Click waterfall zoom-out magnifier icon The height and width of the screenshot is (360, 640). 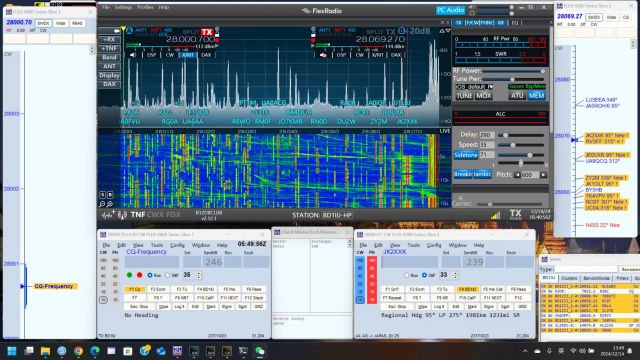102,204
